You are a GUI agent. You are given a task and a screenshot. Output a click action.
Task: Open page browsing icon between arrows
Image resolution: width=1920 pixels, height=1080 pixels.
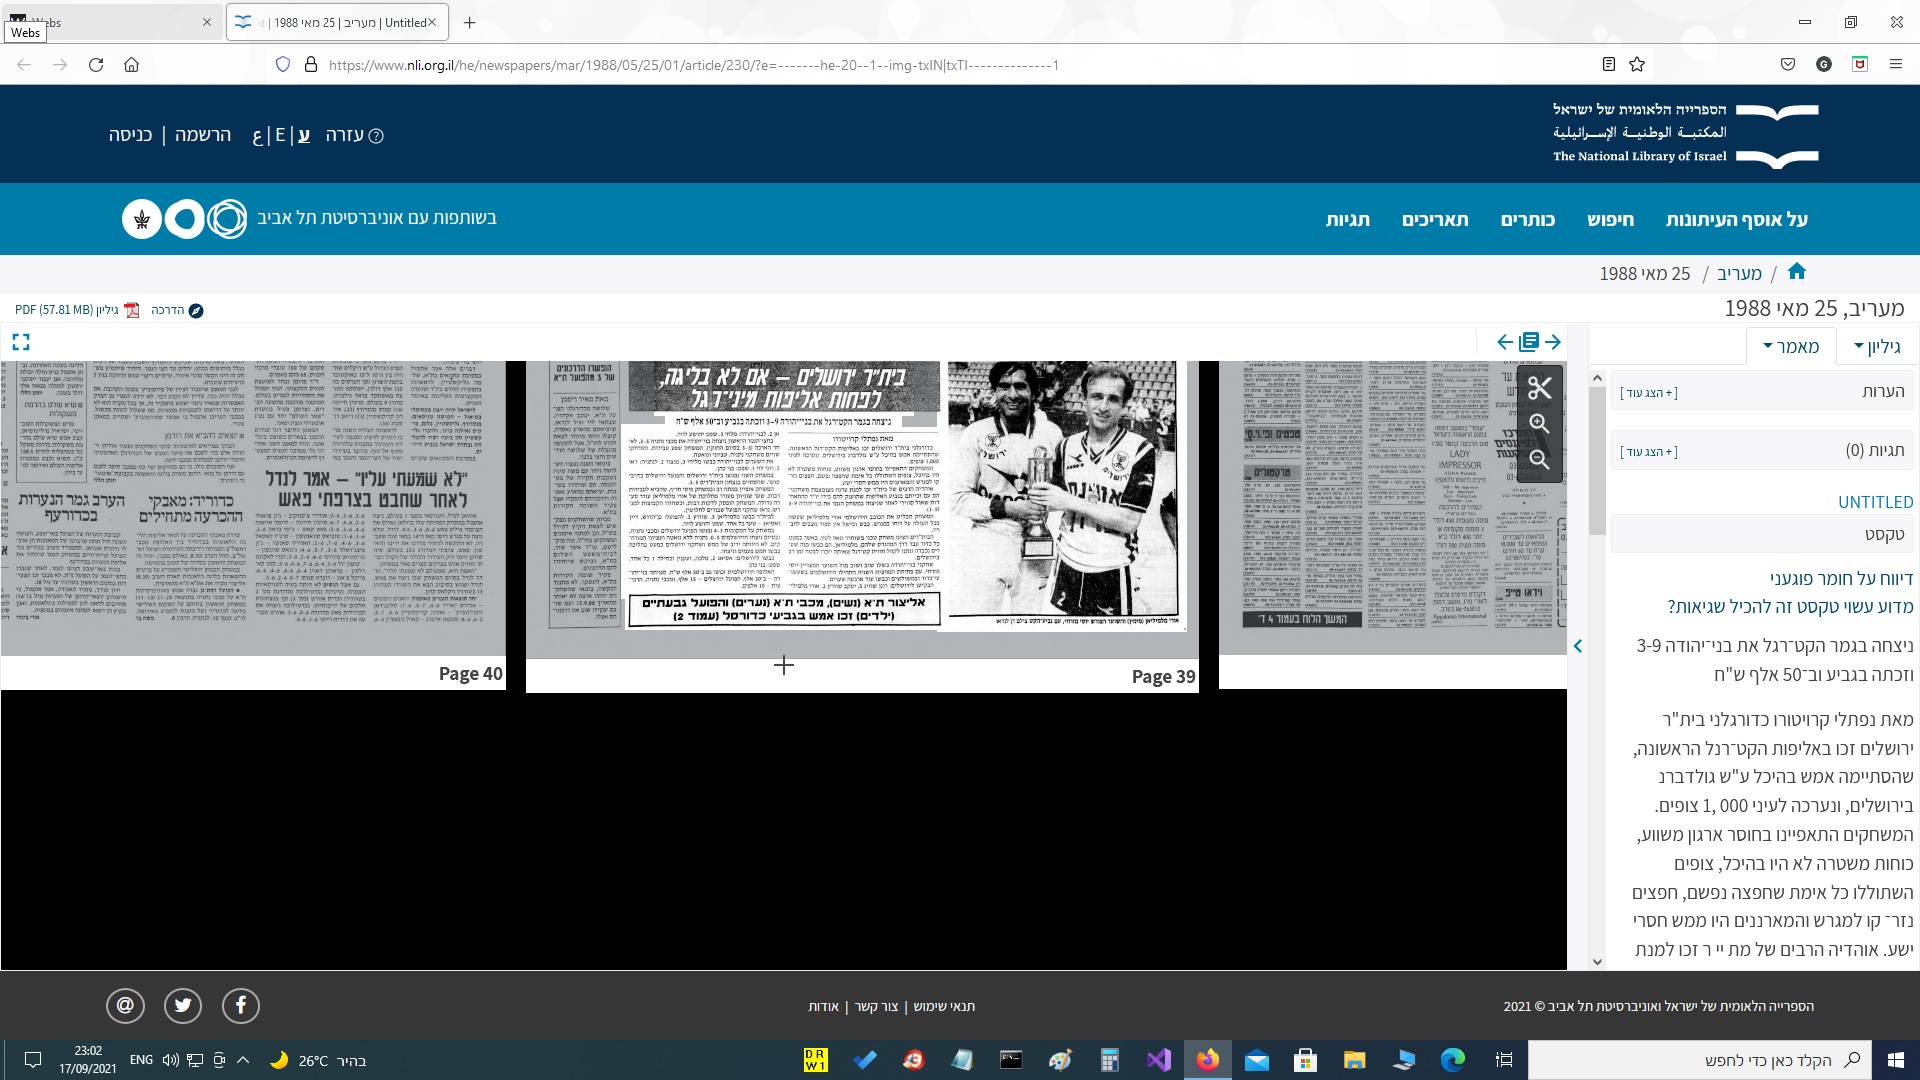tap(1529, 342)
